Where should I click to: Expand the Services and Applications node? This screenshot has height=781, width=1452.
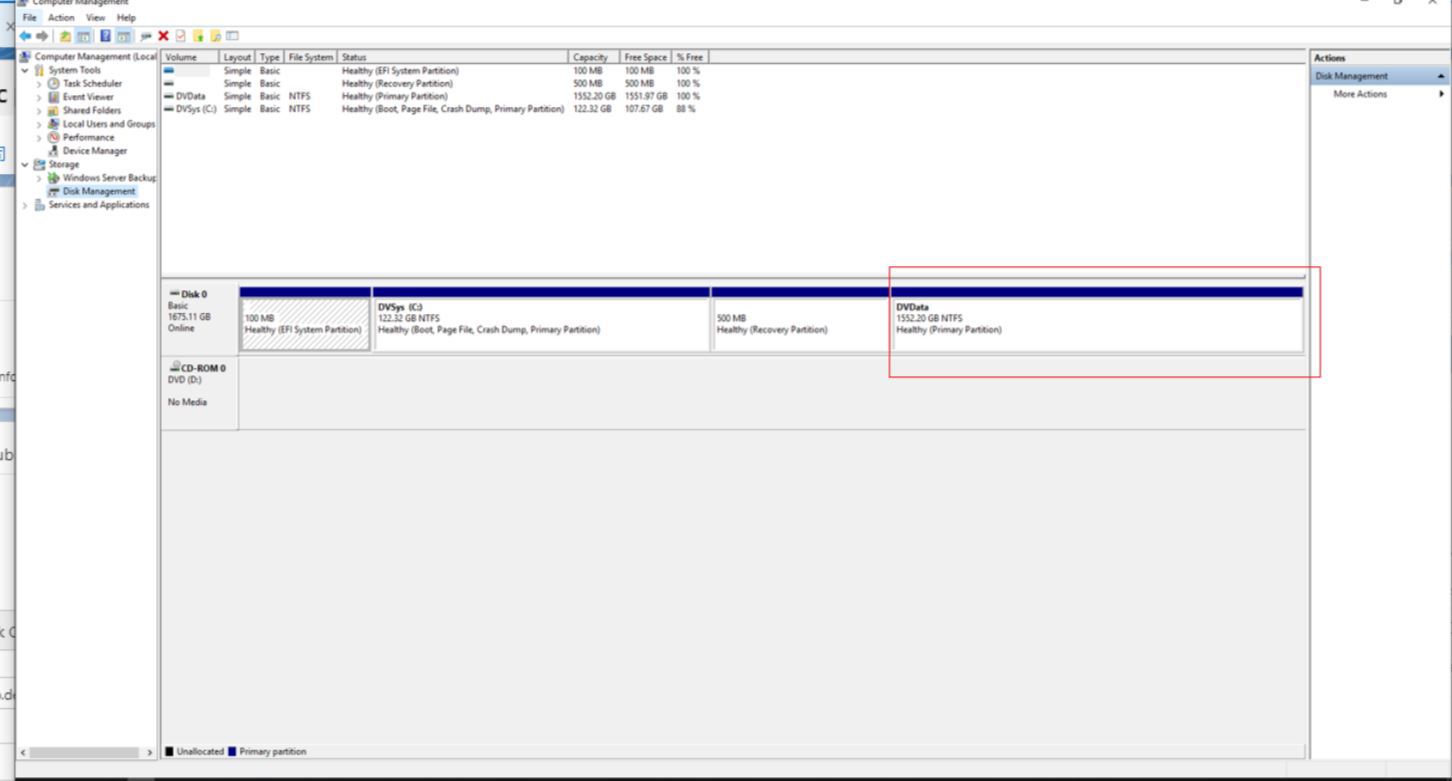(26, 205)
